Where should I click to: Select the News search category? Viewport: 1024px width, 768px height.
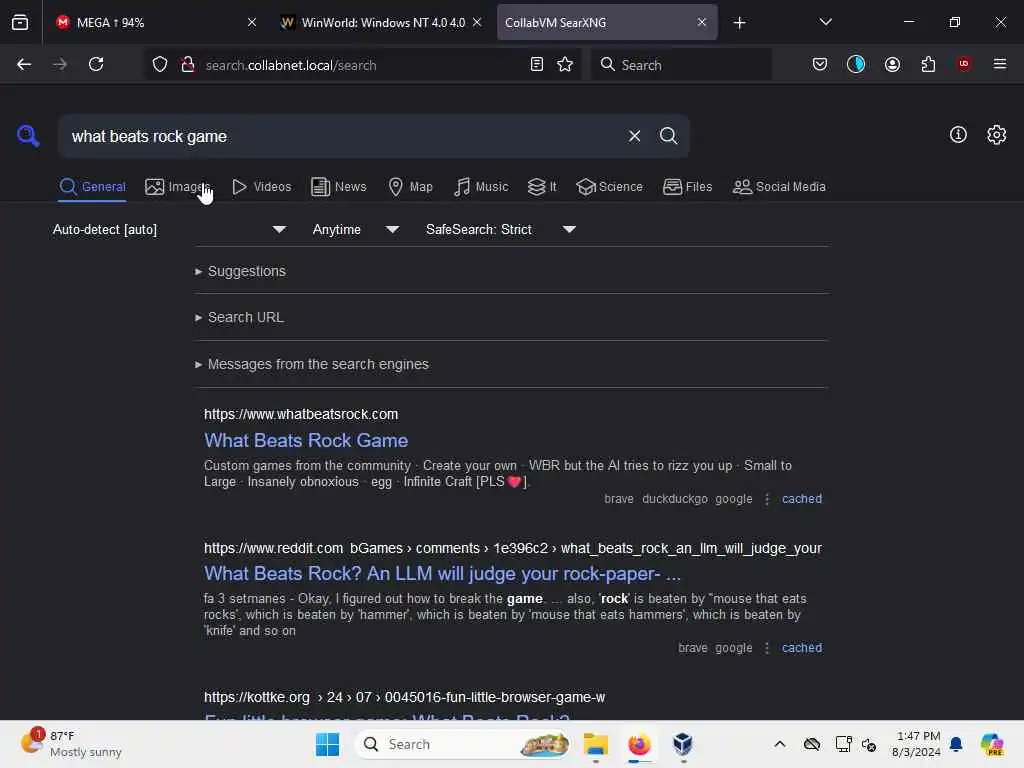tap(338, 187)
